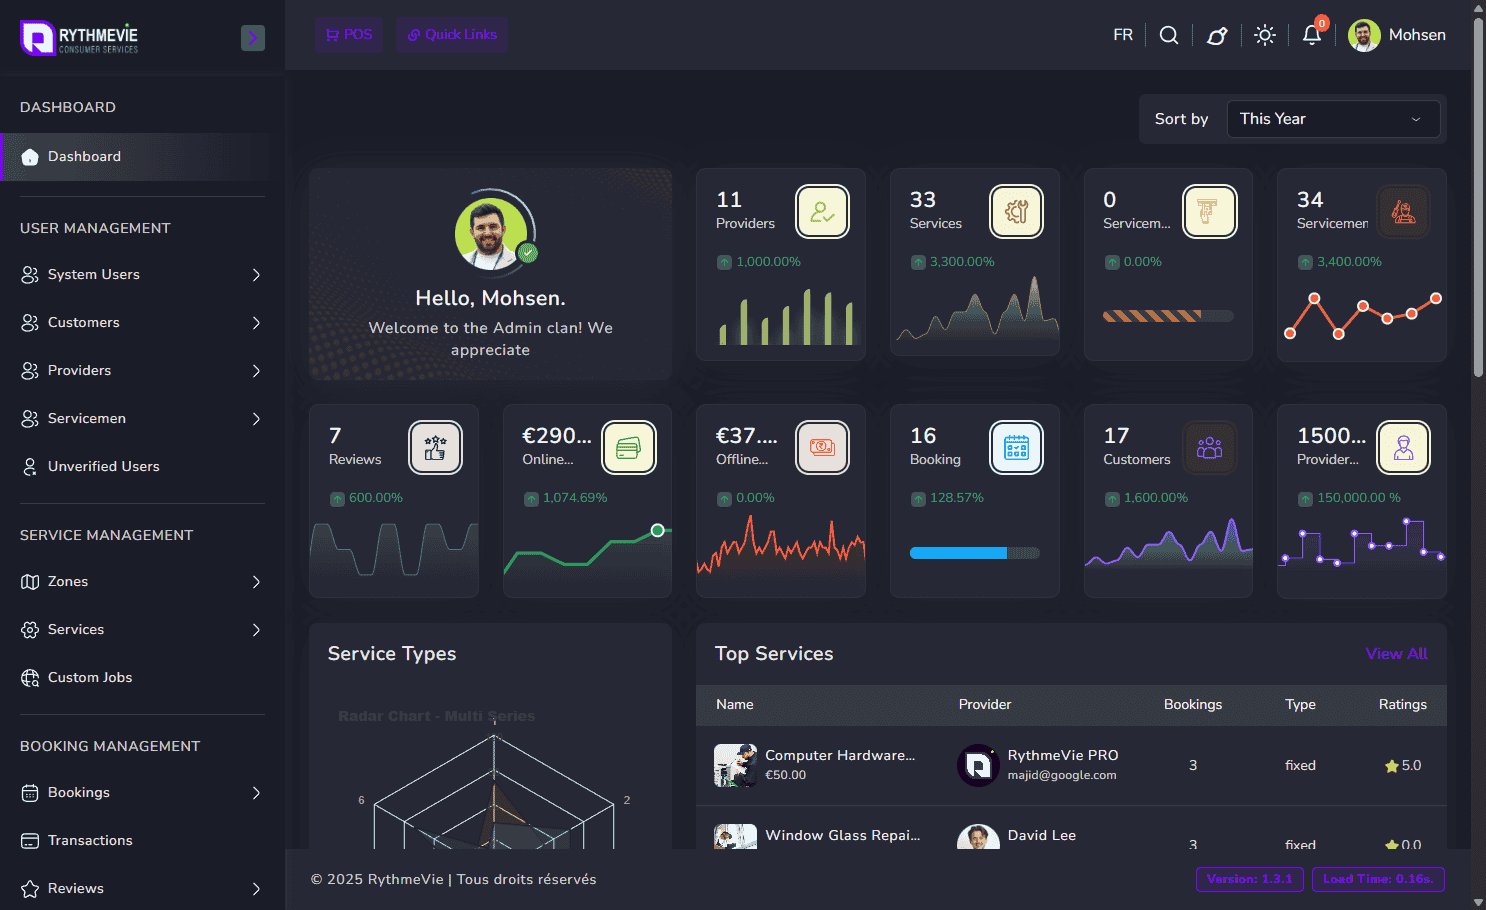Click Version: 1.3.1 badge
This screenshot has height=910, width=1486.
(1249, 880)
